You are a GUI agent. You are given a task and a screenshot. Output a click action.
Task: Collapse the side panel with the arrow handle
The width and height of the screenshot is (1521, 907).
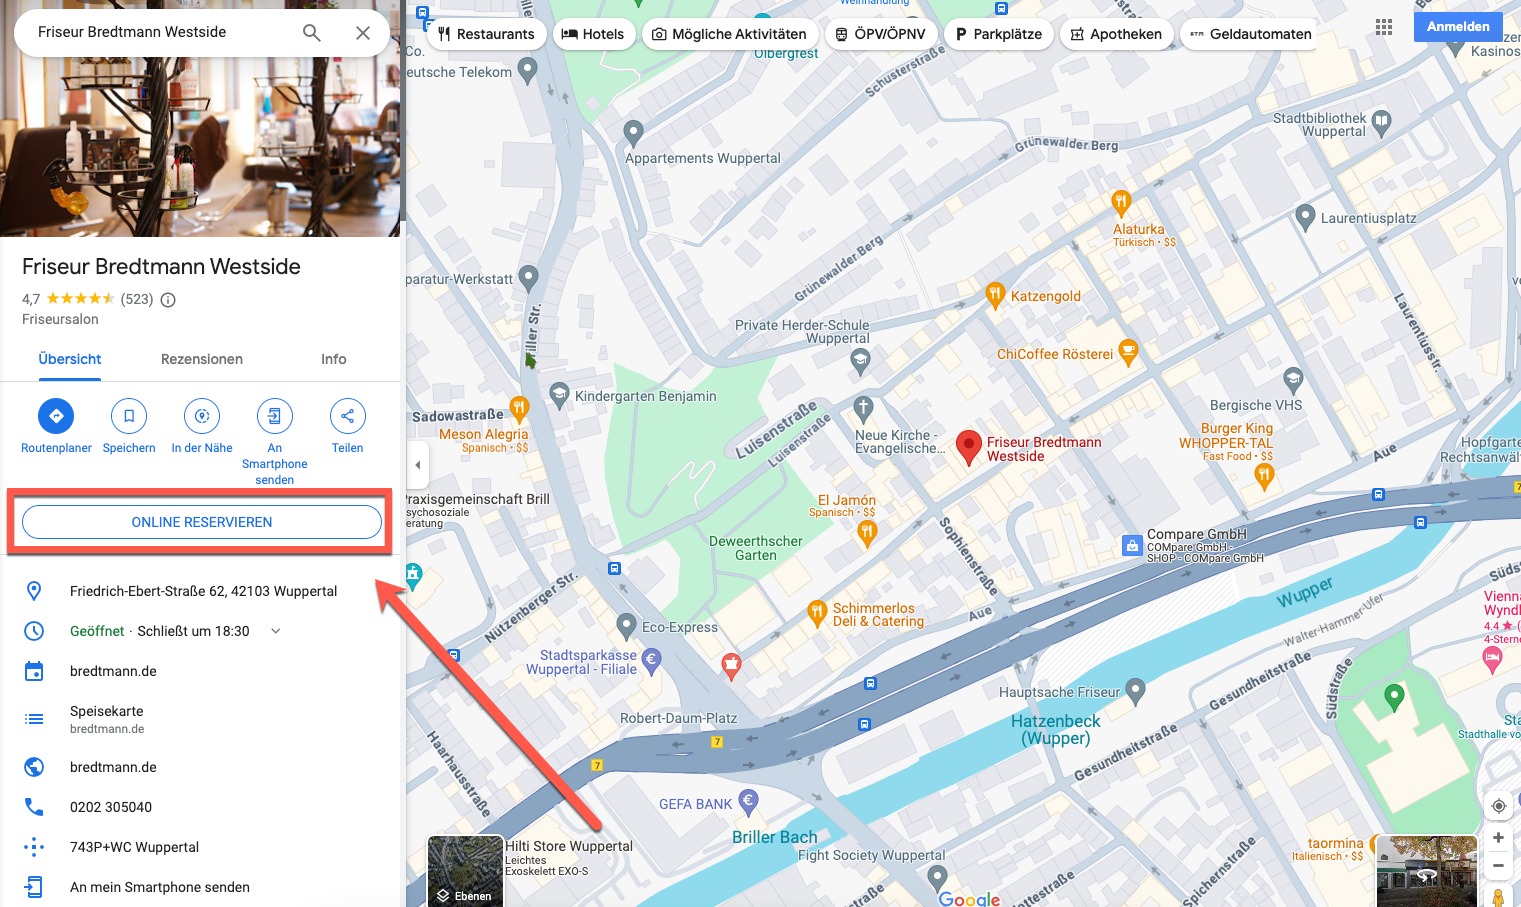click(418, 465)
